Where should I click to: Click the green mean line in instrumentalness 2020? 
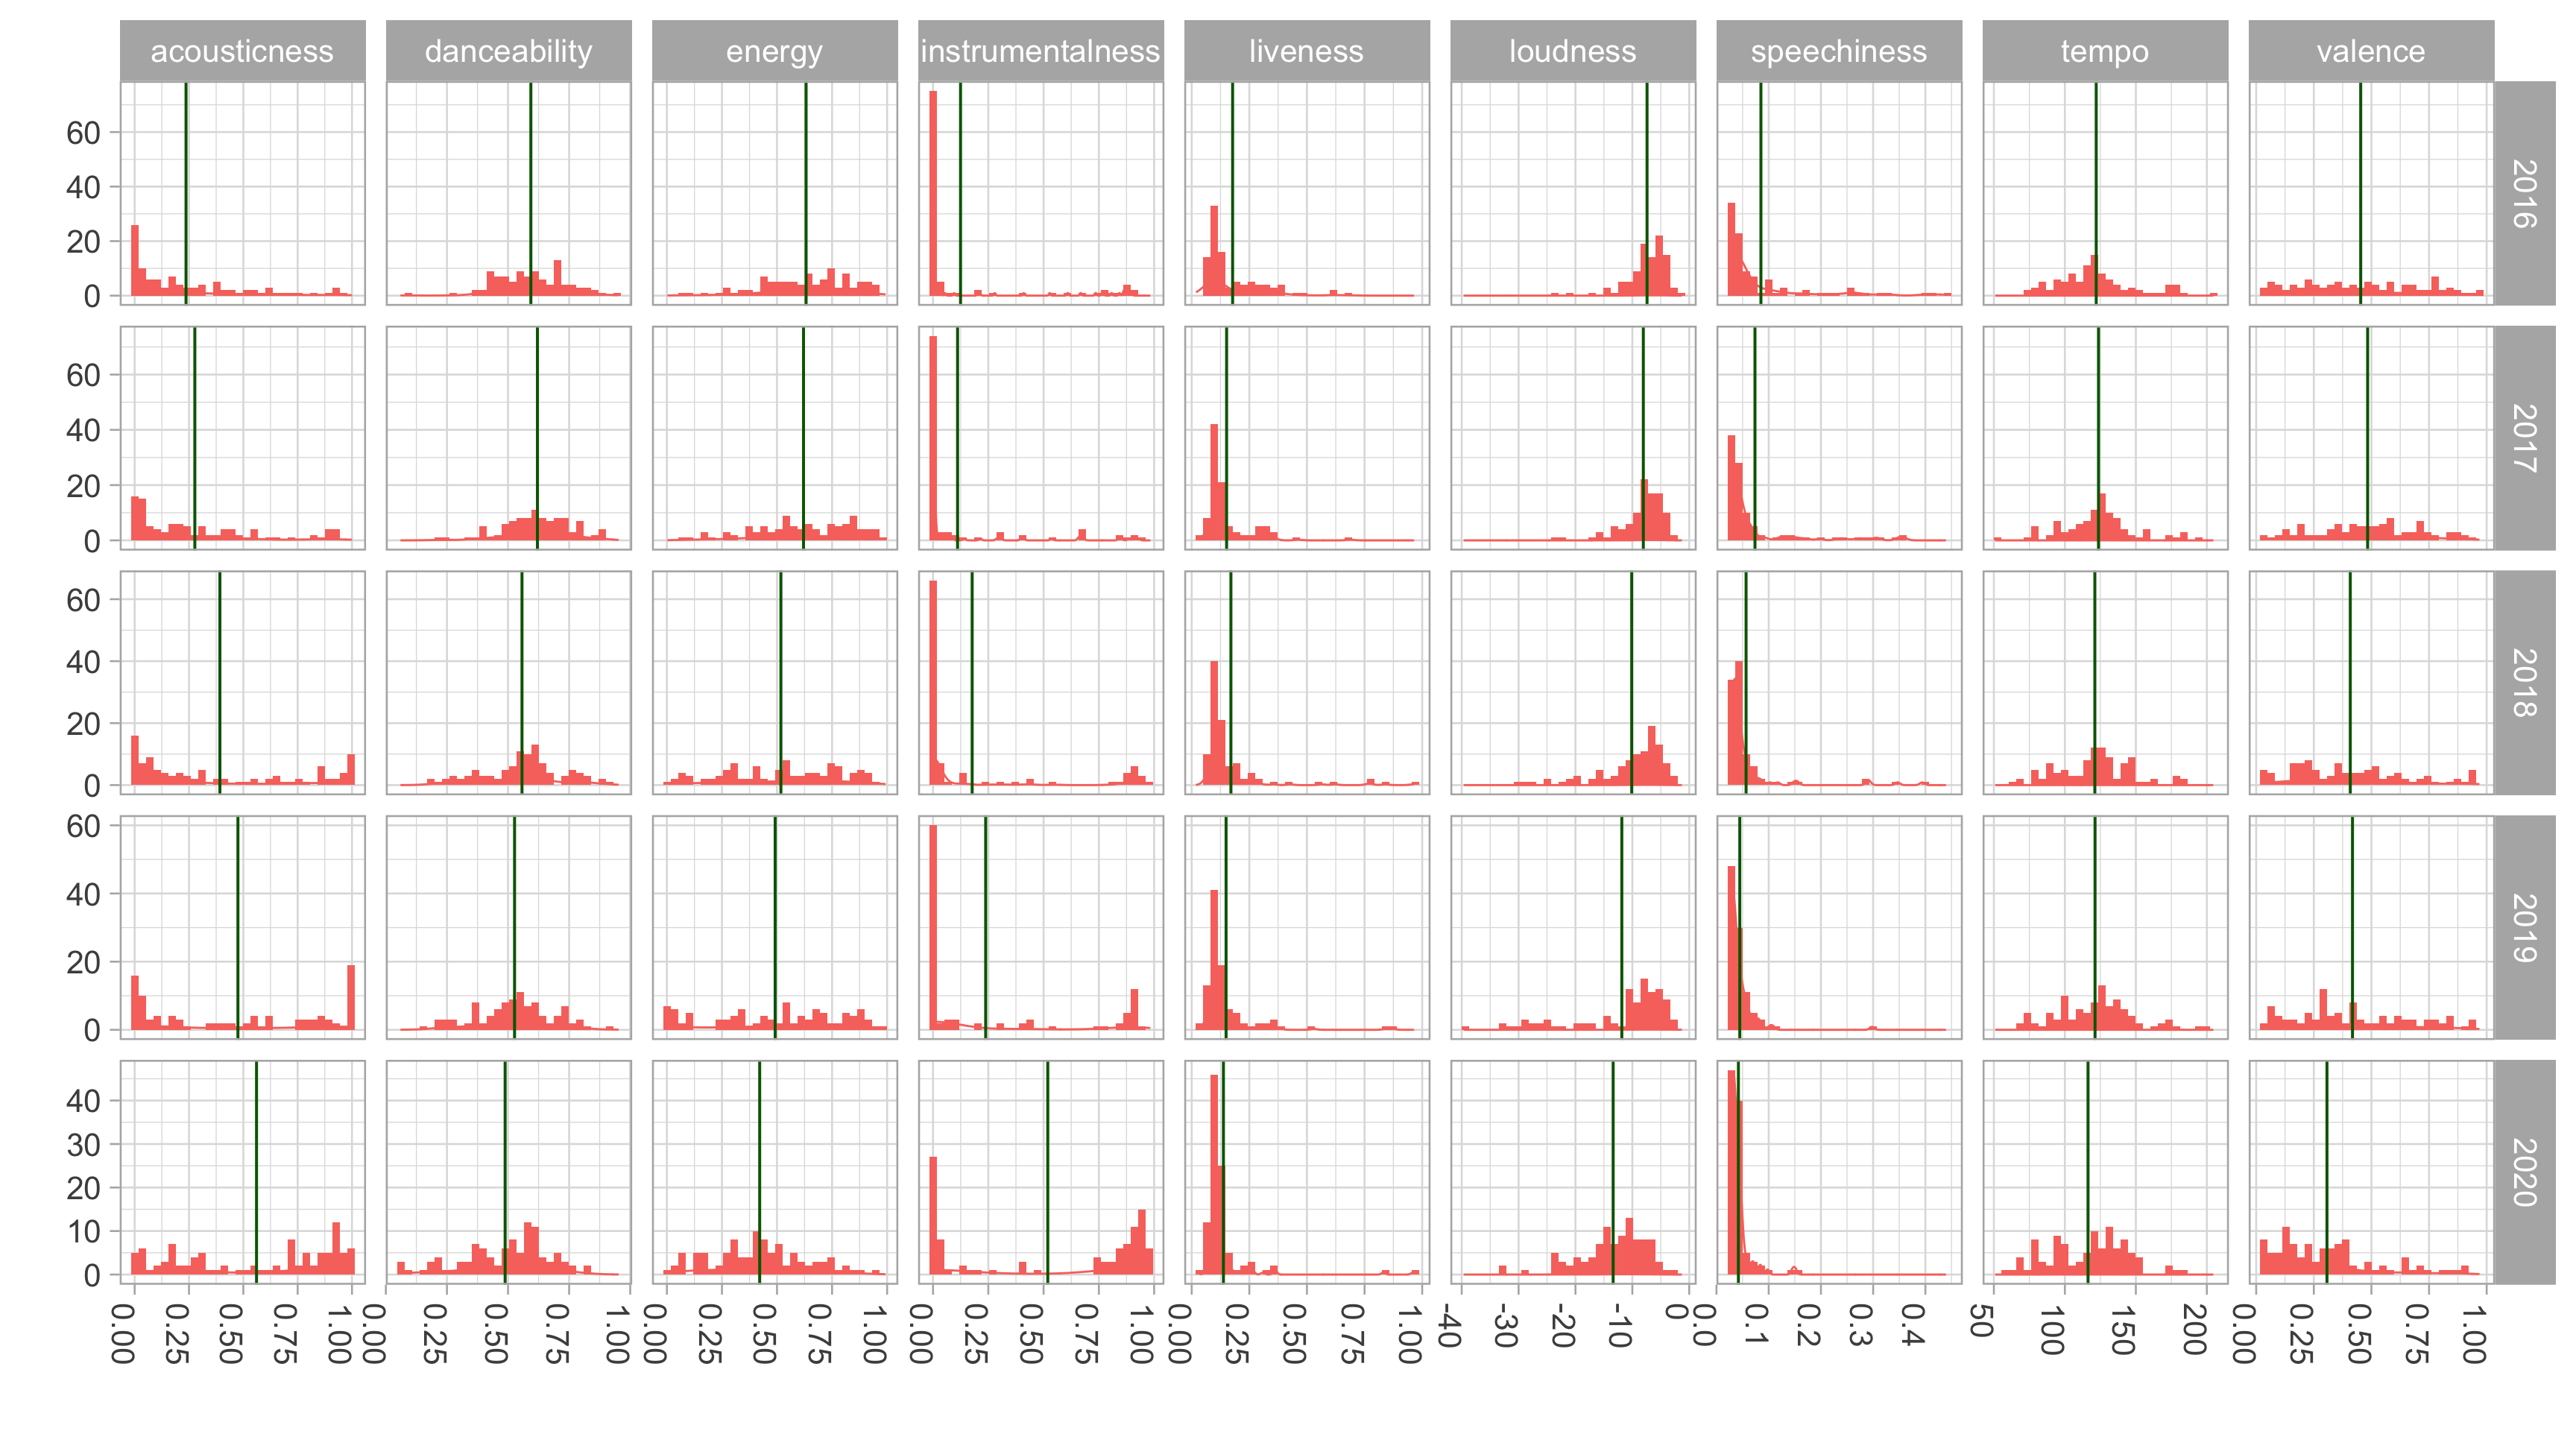(x=1047, y=1172)
